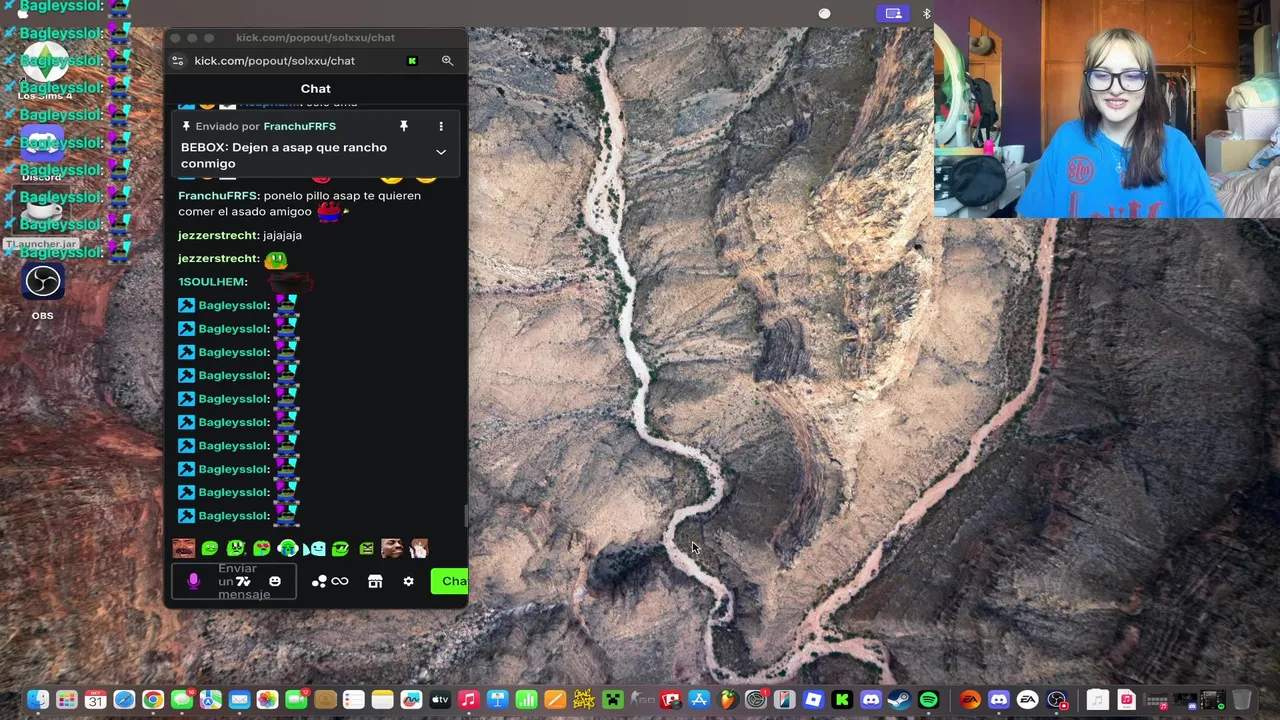
Task: Open chat settings gear icon
Action: click(x=408, y=581)
